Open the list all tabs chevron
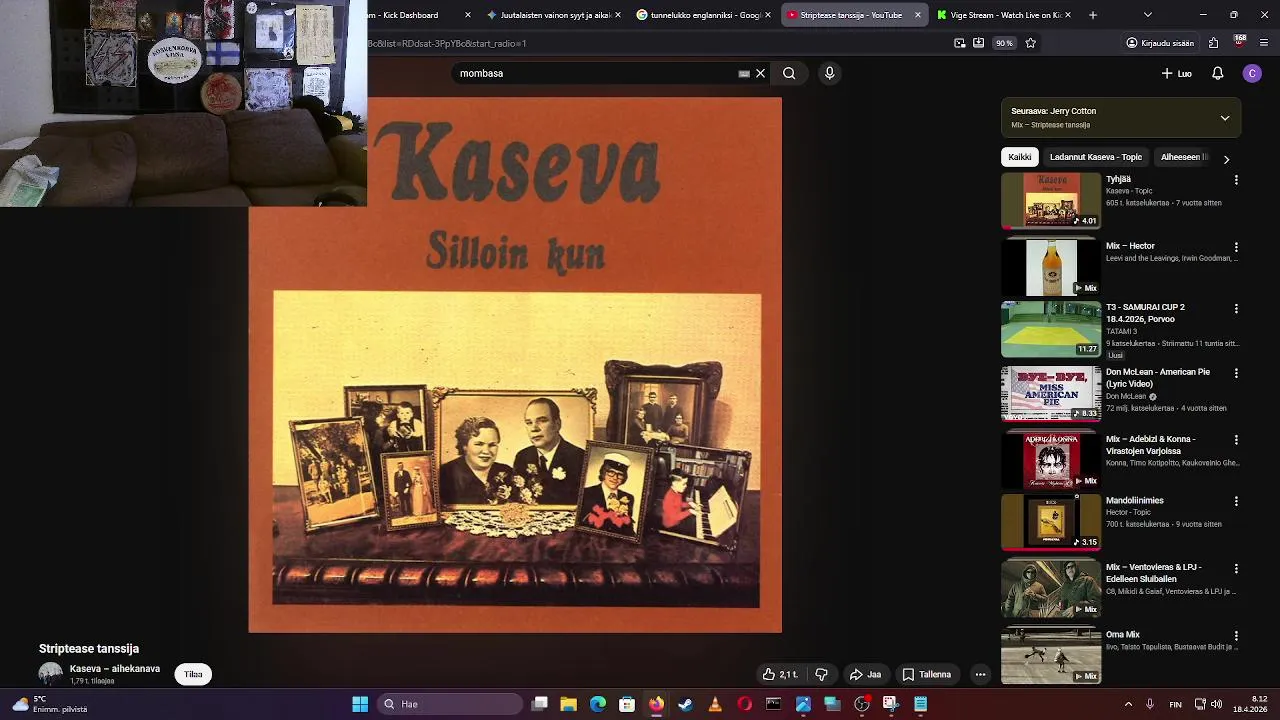1280x720 pixels. (x=1147, y=15)
